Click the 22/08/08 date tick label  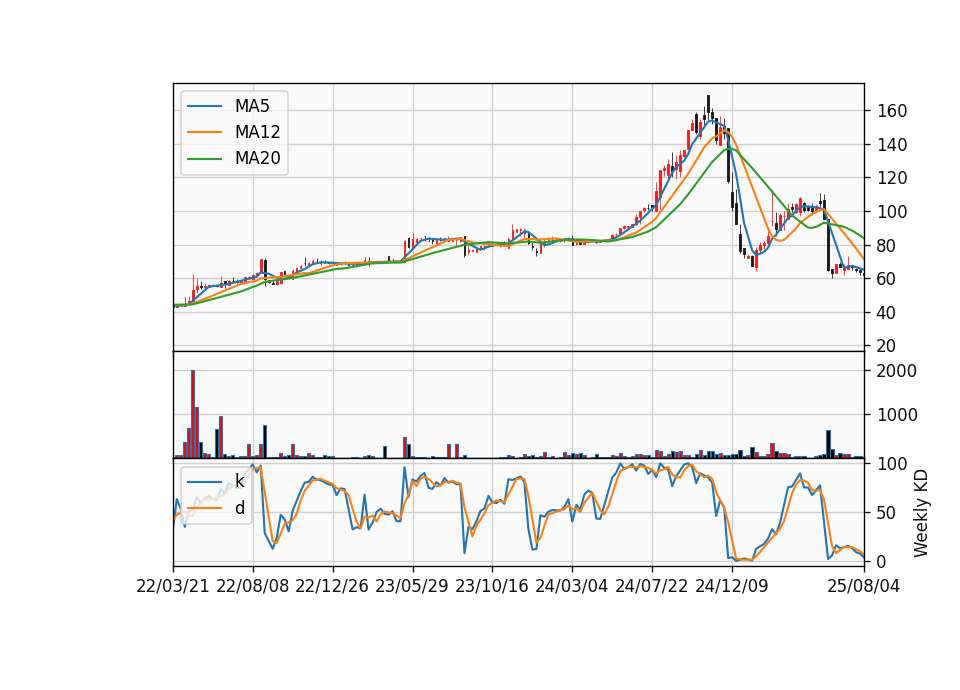(253, 586)
